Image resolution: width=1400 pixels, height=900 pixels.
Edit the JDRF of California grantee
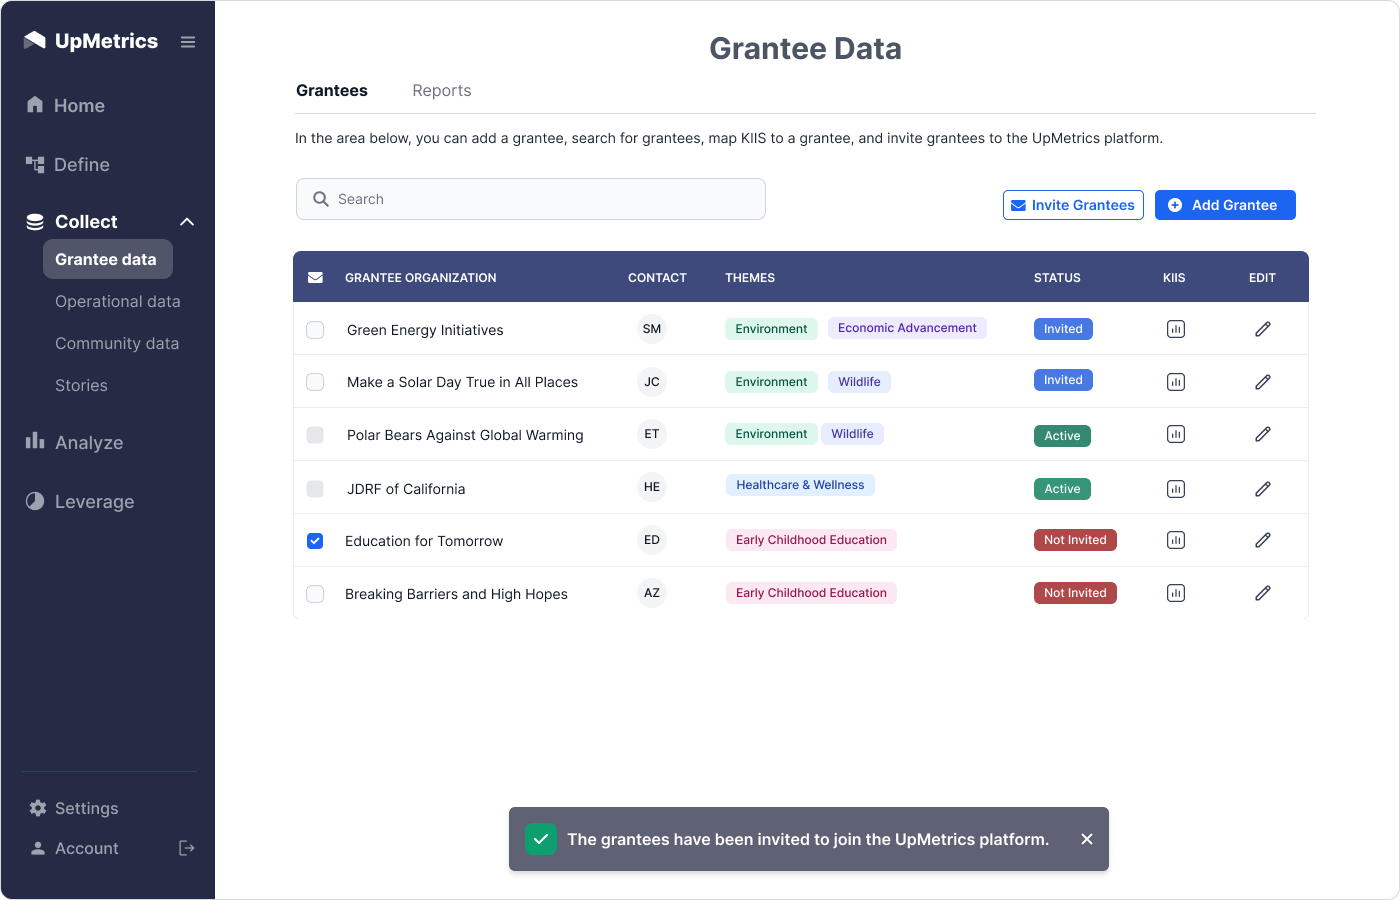[1263, 489]
